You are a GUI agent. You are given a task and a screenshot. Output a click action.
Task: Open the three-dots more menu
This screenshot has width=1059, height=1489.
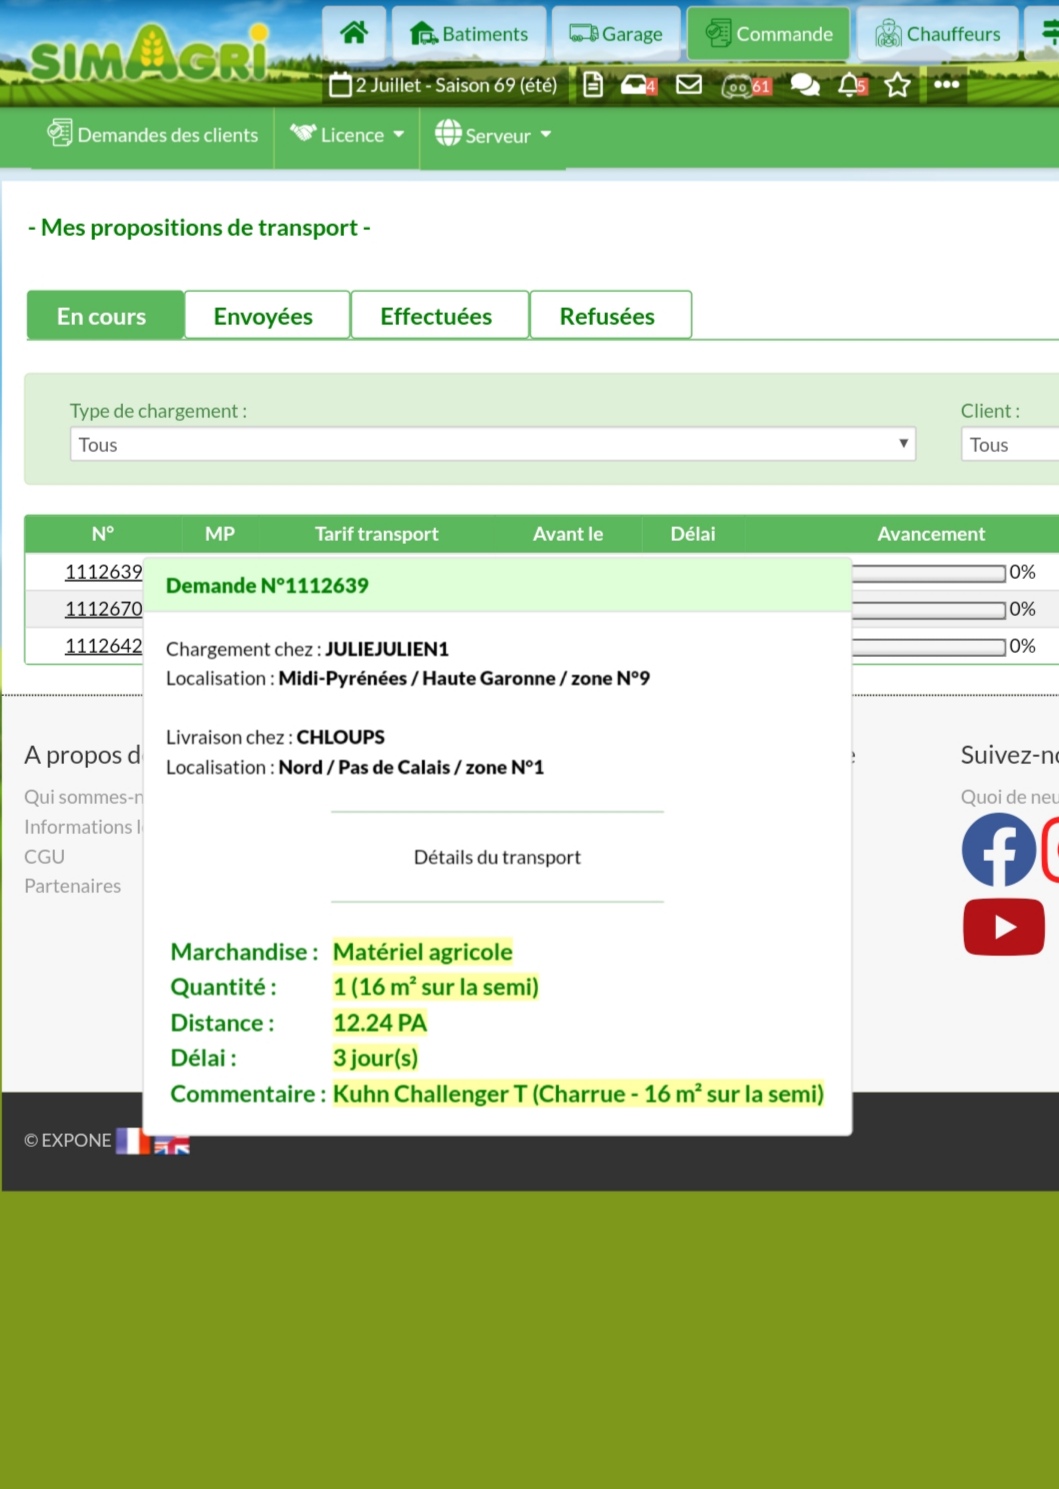(946, 85)
